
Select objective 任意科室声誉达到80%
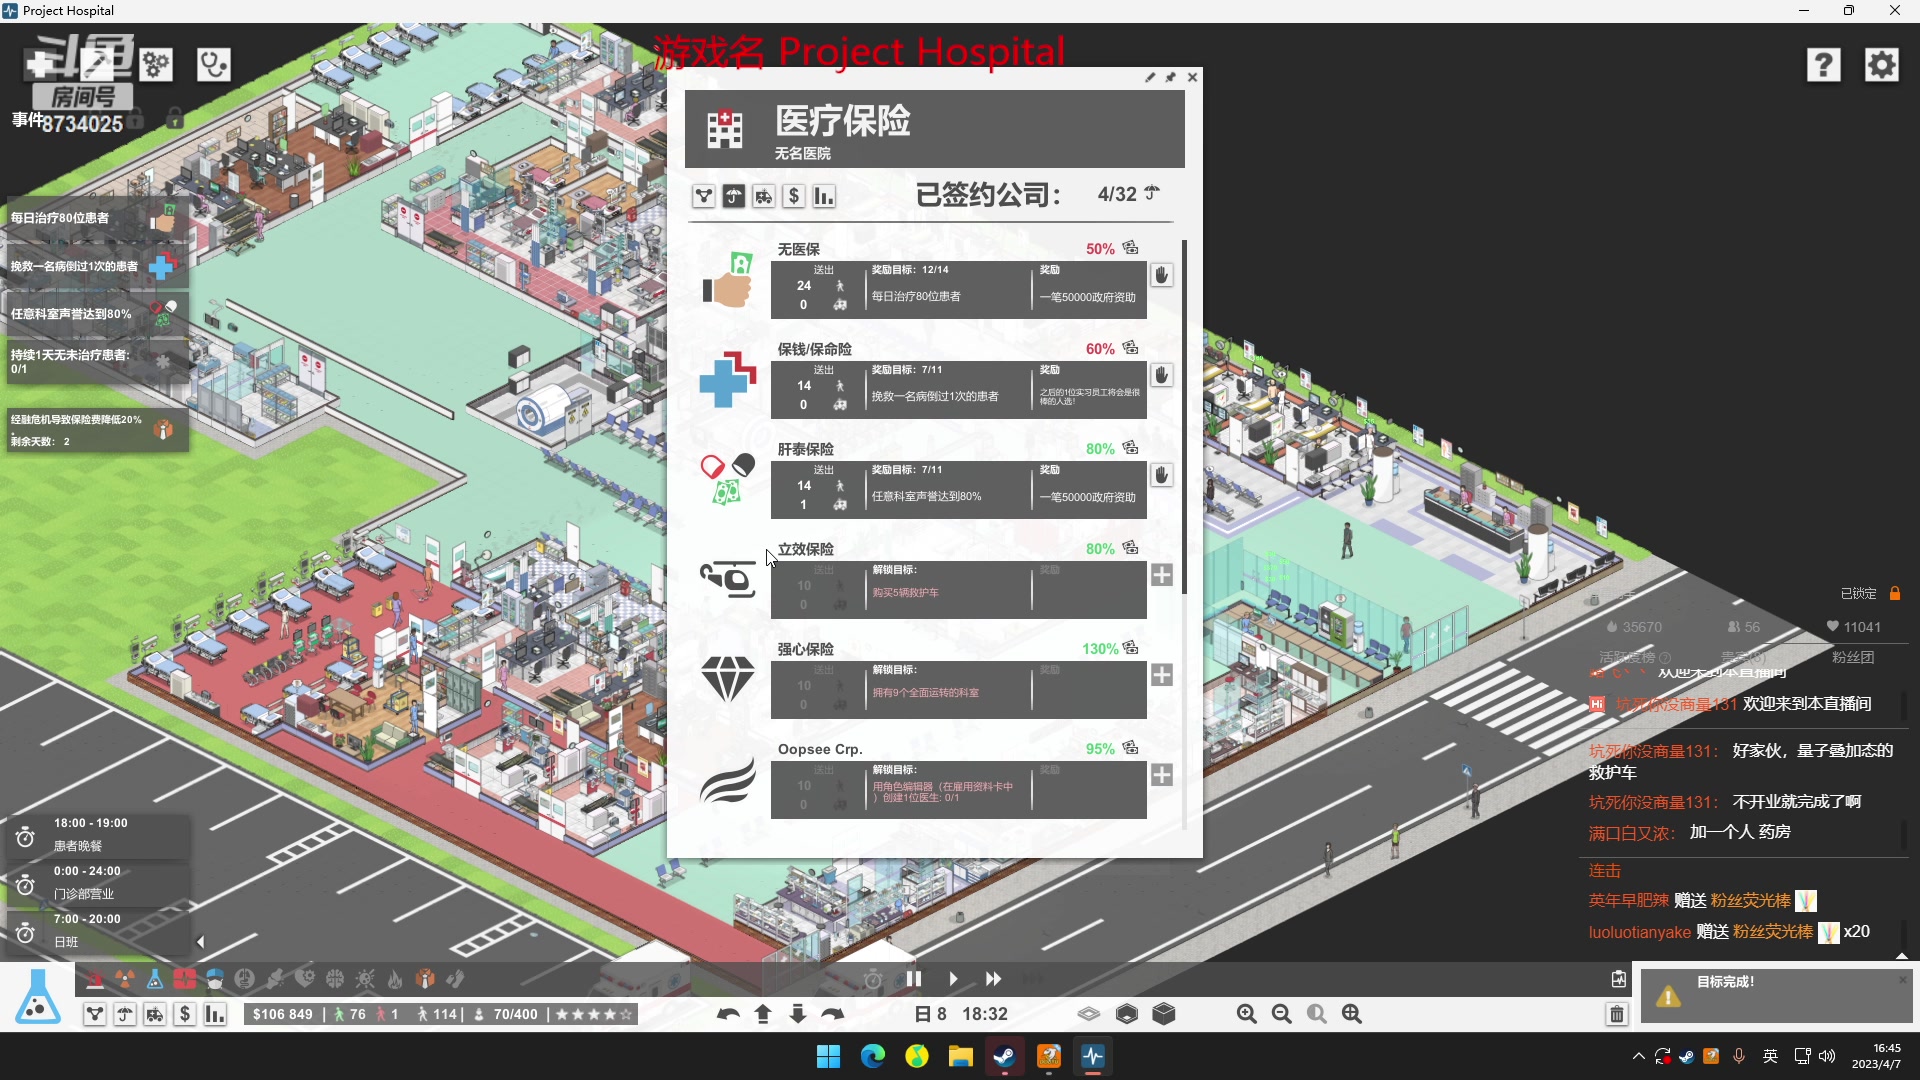click(x=97, y=314)
